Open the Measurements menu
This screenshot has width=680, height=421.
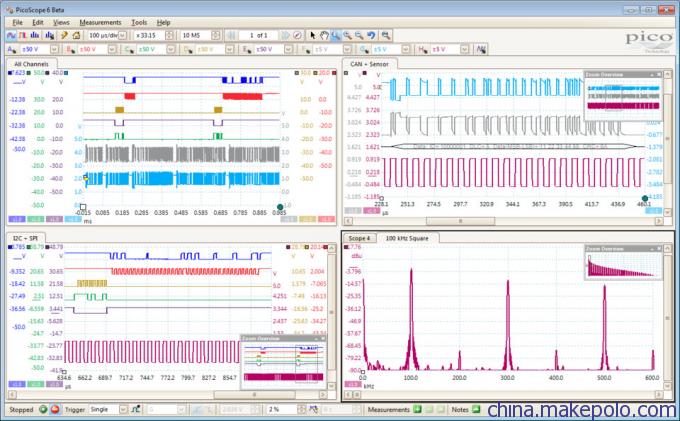coord(100,23)
